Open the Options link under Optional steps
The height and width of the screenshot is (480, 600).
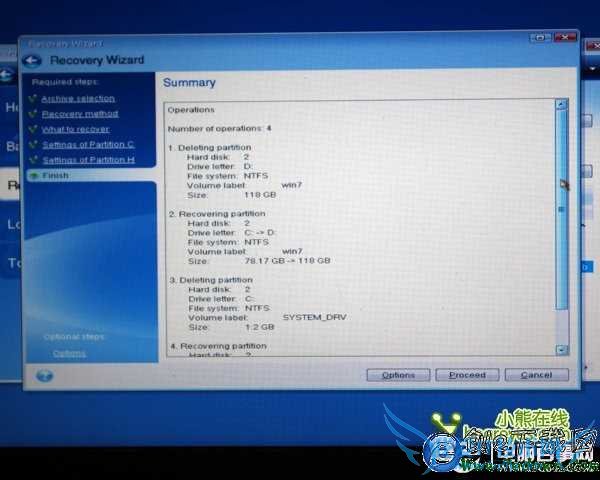point(70,353)
